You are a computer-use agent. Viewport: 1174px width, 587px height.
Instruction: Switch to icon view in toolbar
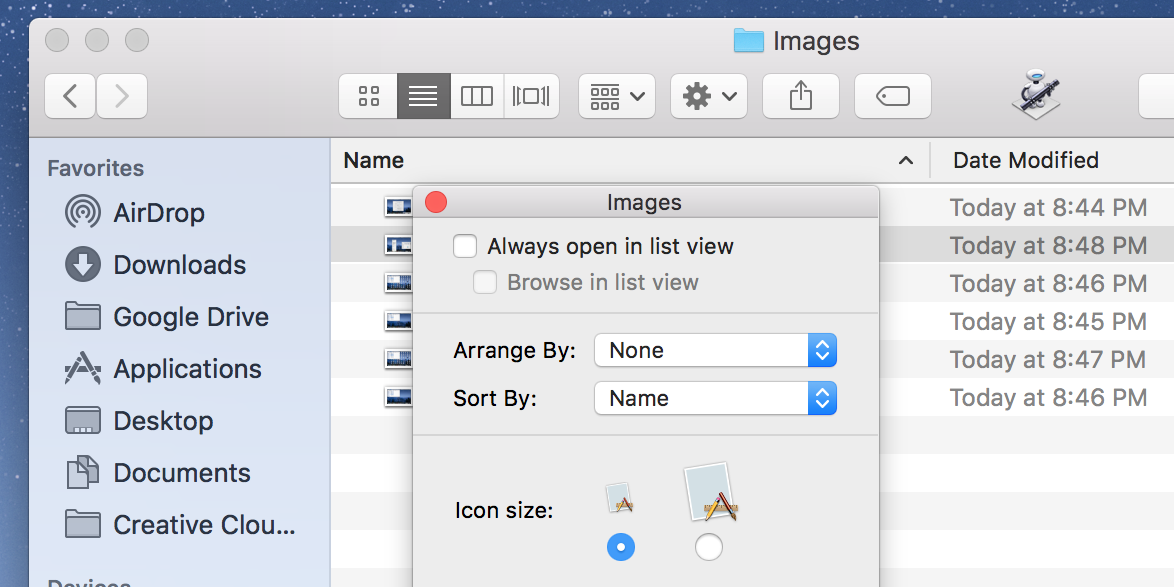coord(369,96)
